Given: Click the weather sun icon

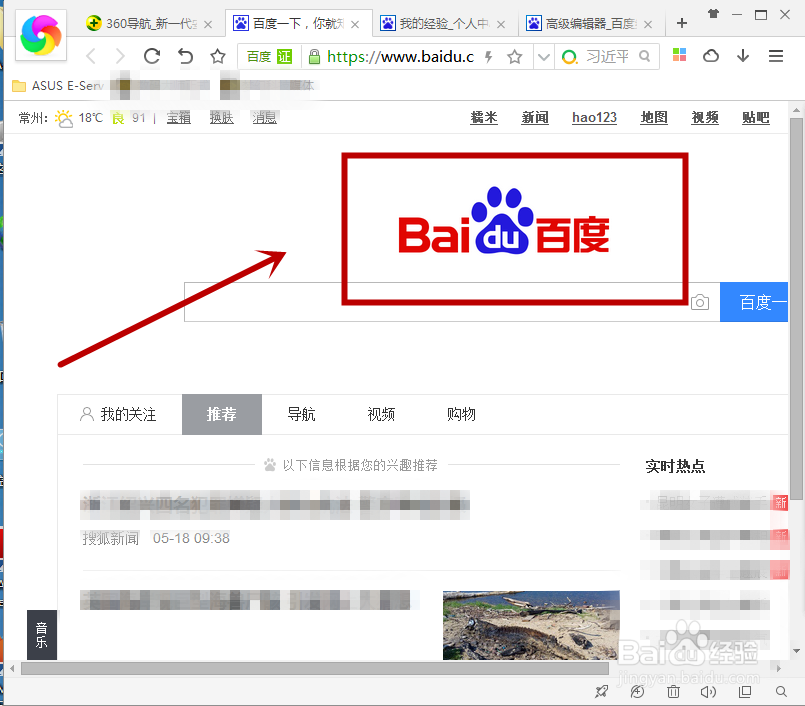Looking at the screenshot, I should (x=64, y=118).
